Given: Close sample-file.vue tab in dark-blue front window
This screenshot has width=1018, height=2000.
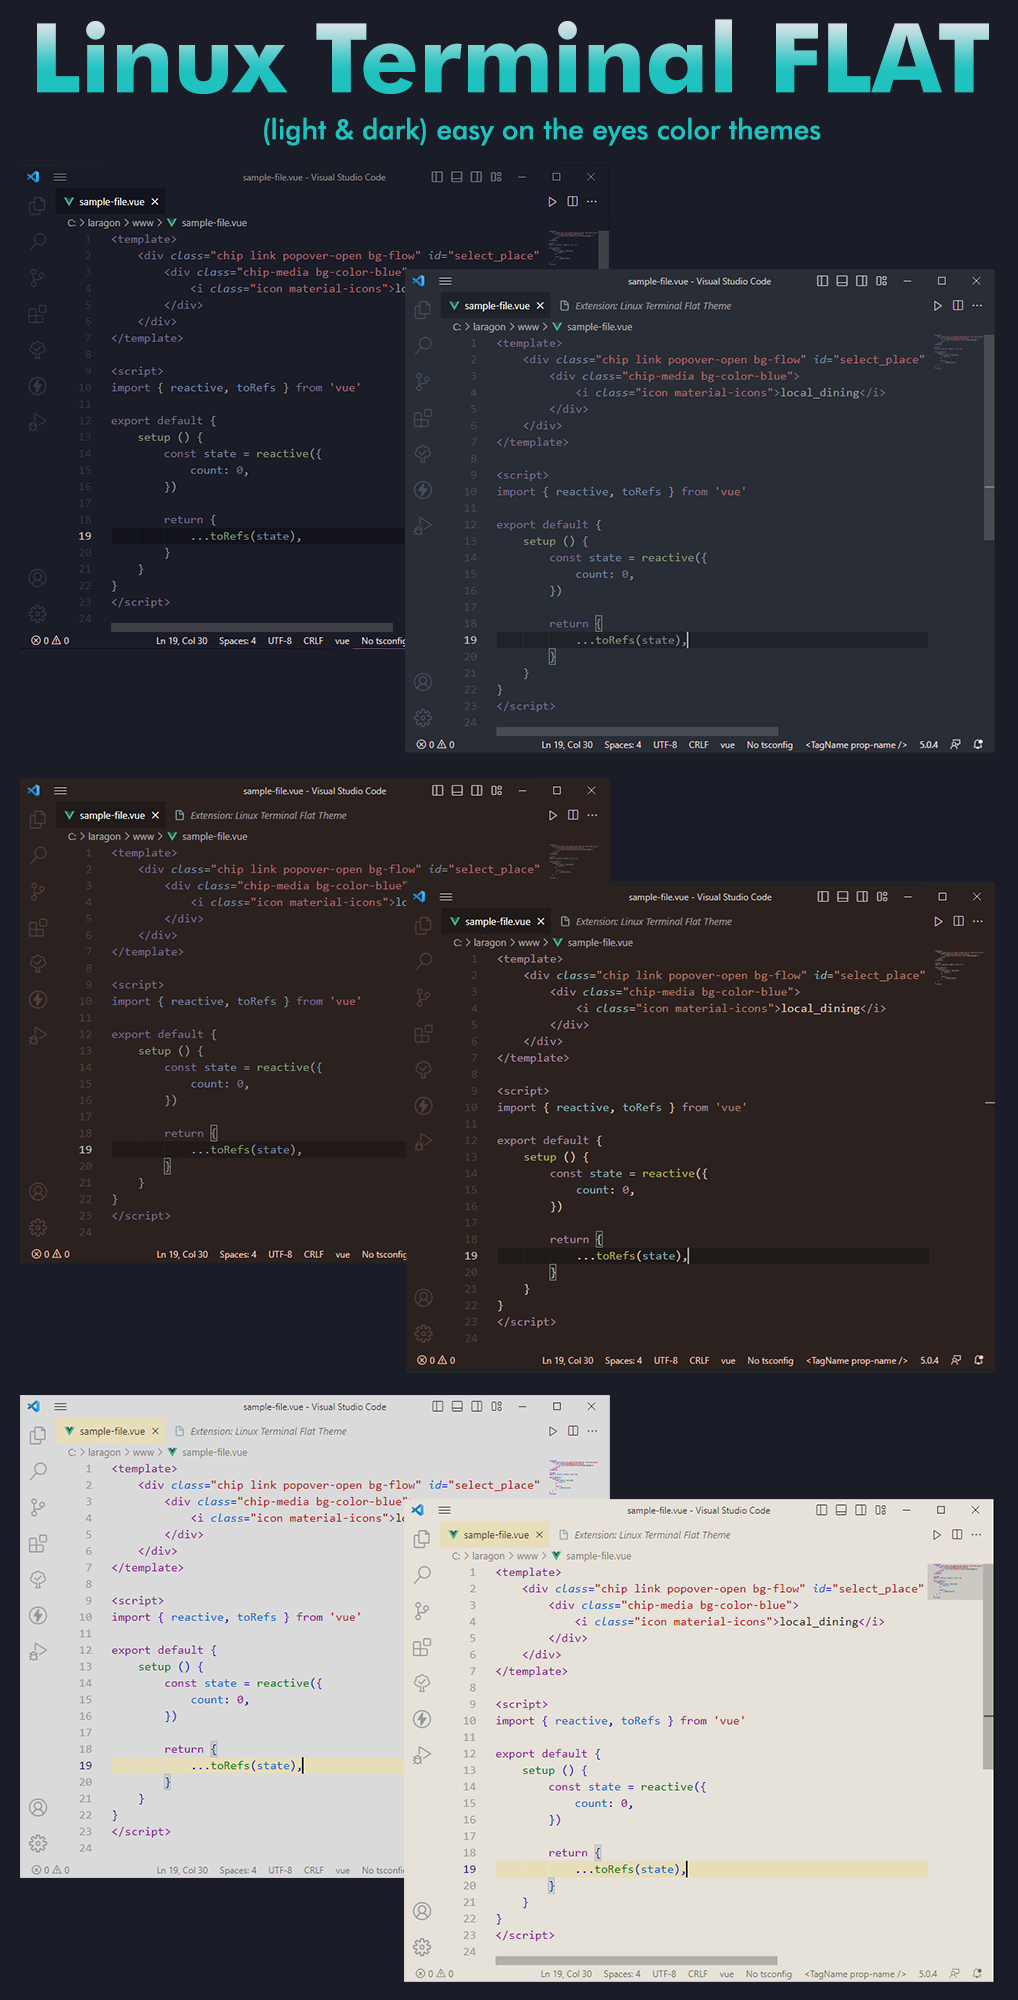Looking at the screenshot, I should click(540, 306).
